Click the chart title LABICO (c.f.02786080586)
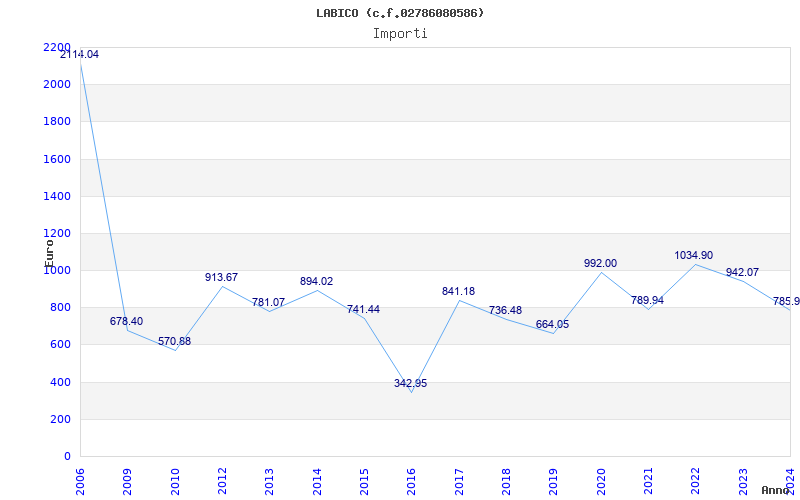This screenshot has height=500, width=800. 400,13
